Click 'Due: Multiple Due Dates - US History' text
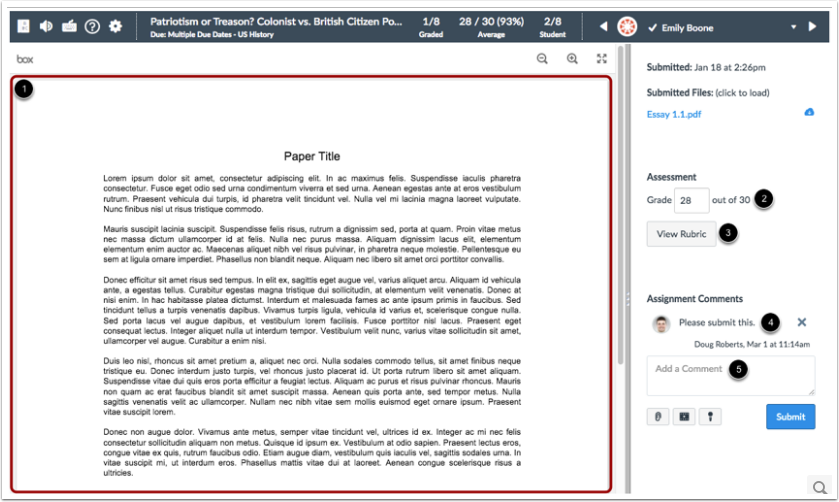Viewport: 839px width, 502px height. (x=212, y=35)
